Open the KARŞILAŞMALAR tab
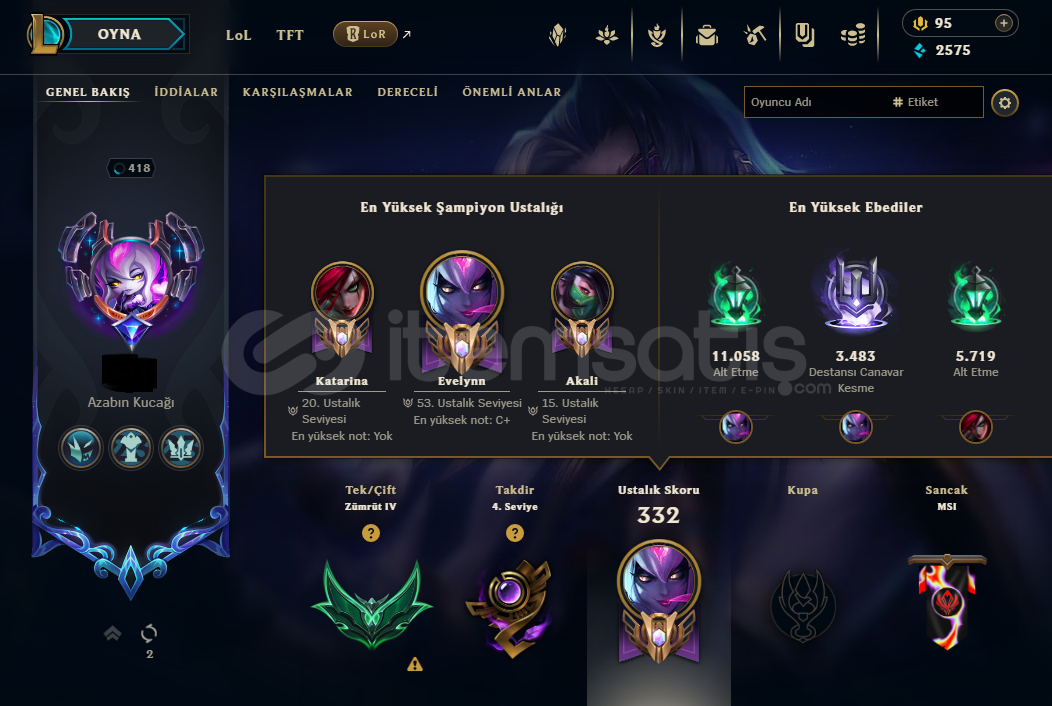 297,92
